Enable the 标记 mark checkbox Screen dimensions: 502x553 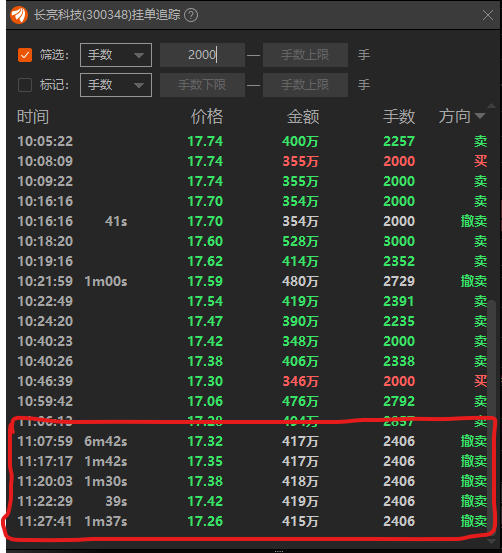pos(25,85)
